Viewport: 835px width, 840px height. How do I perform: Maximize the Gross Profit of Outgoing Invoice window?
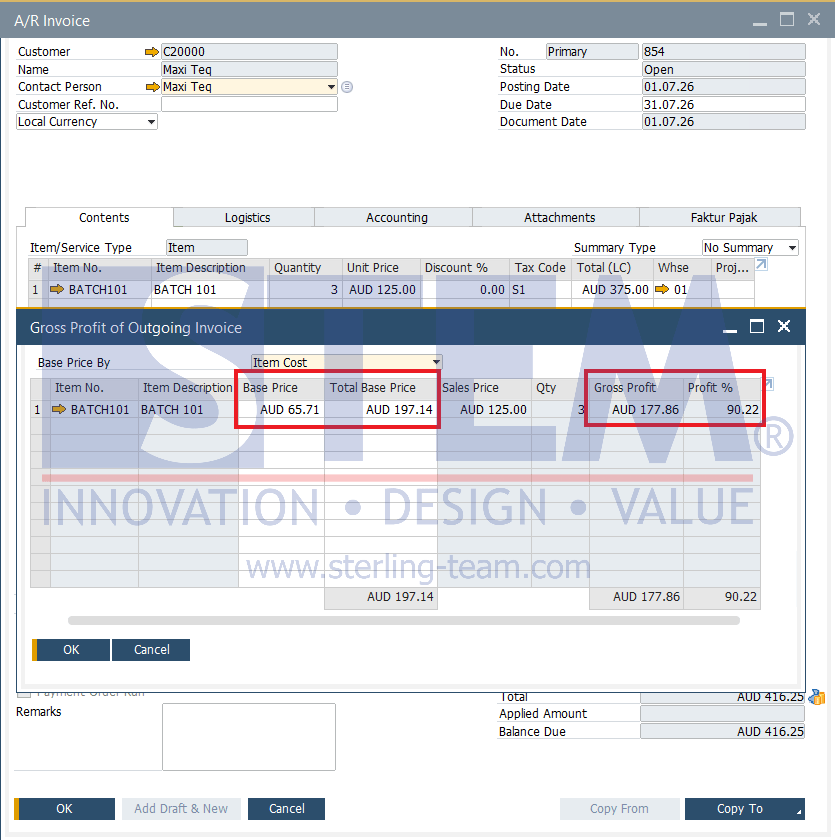[757, 326]
